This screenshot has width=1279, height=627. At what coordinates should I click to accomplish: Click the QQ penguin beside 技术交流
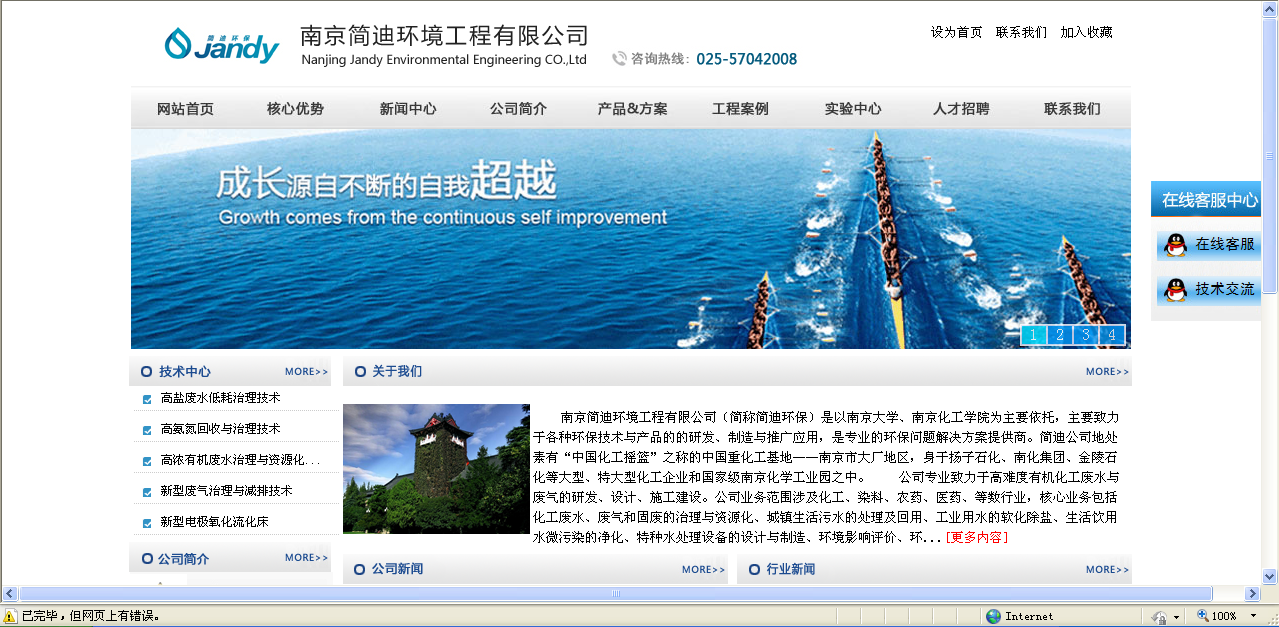tap(1175, 290)
